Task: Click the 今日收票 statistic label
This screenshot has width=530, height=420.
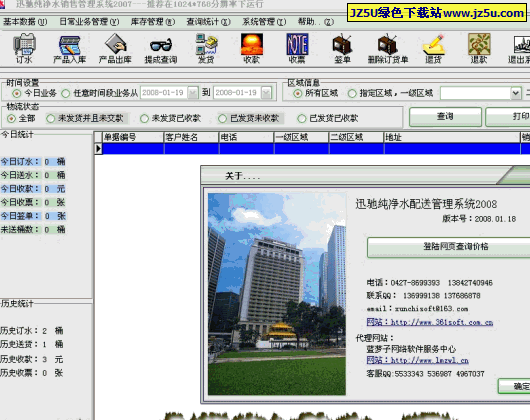Action: click(x=20, y=202)
